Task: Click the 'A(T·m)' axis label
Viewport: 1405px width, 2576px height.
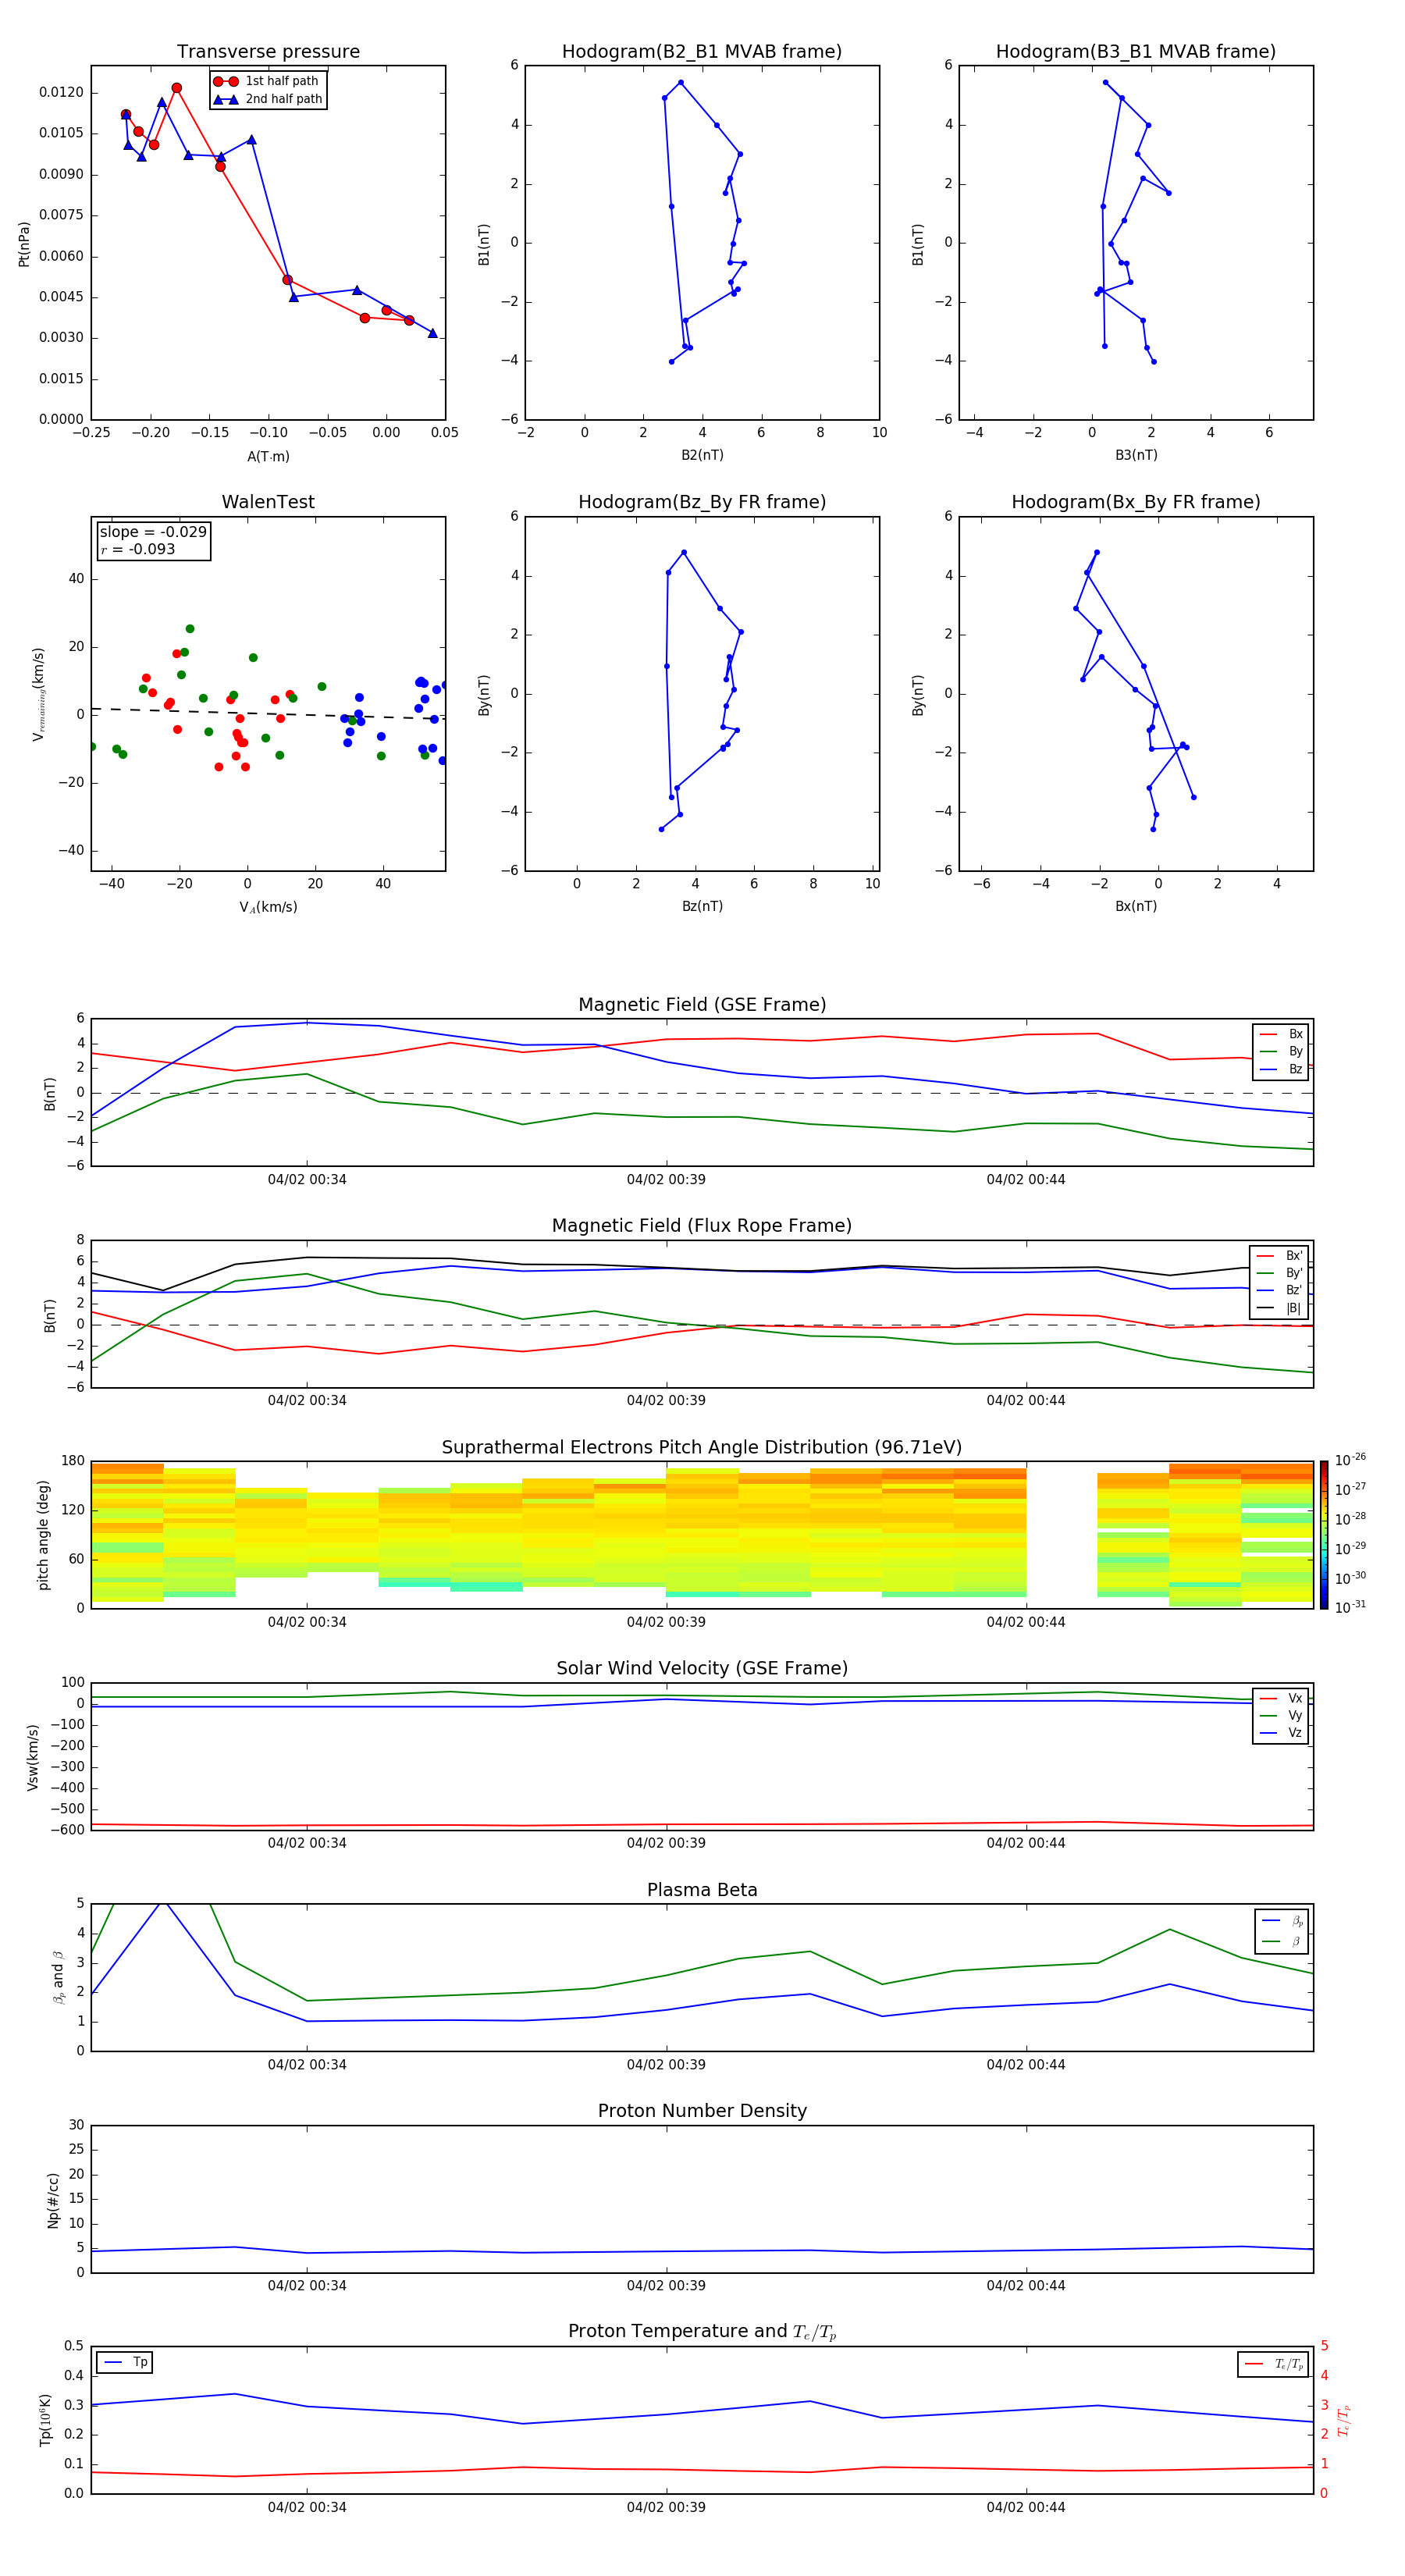Action: pos(268,456)
